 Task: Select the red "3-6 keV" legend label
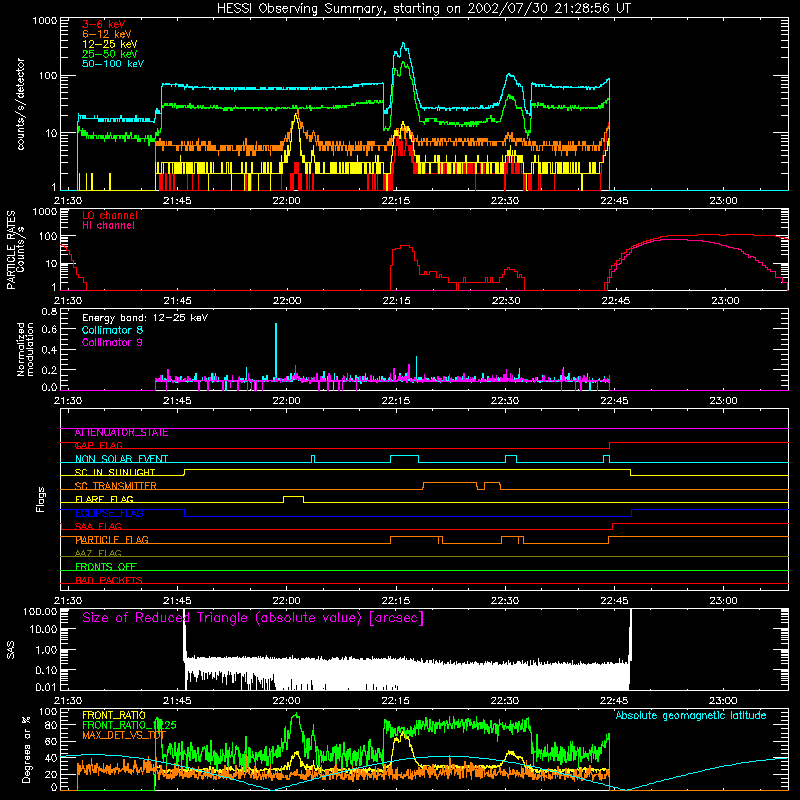[x=103, y=24]
